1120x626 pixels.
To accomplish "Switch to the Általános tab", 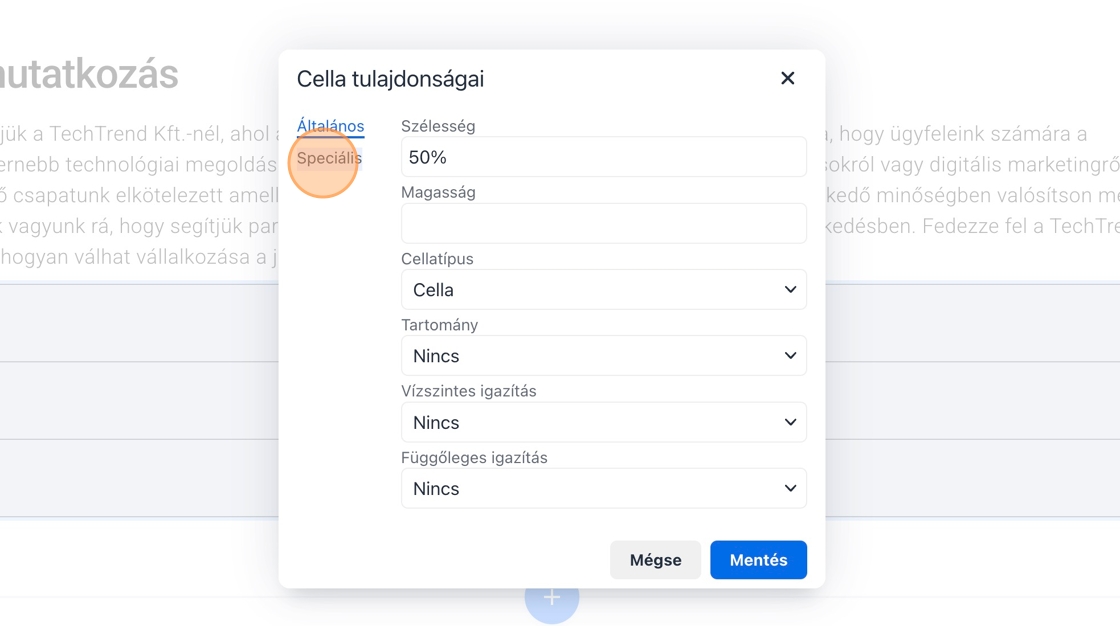I will [x=330, y=126].
